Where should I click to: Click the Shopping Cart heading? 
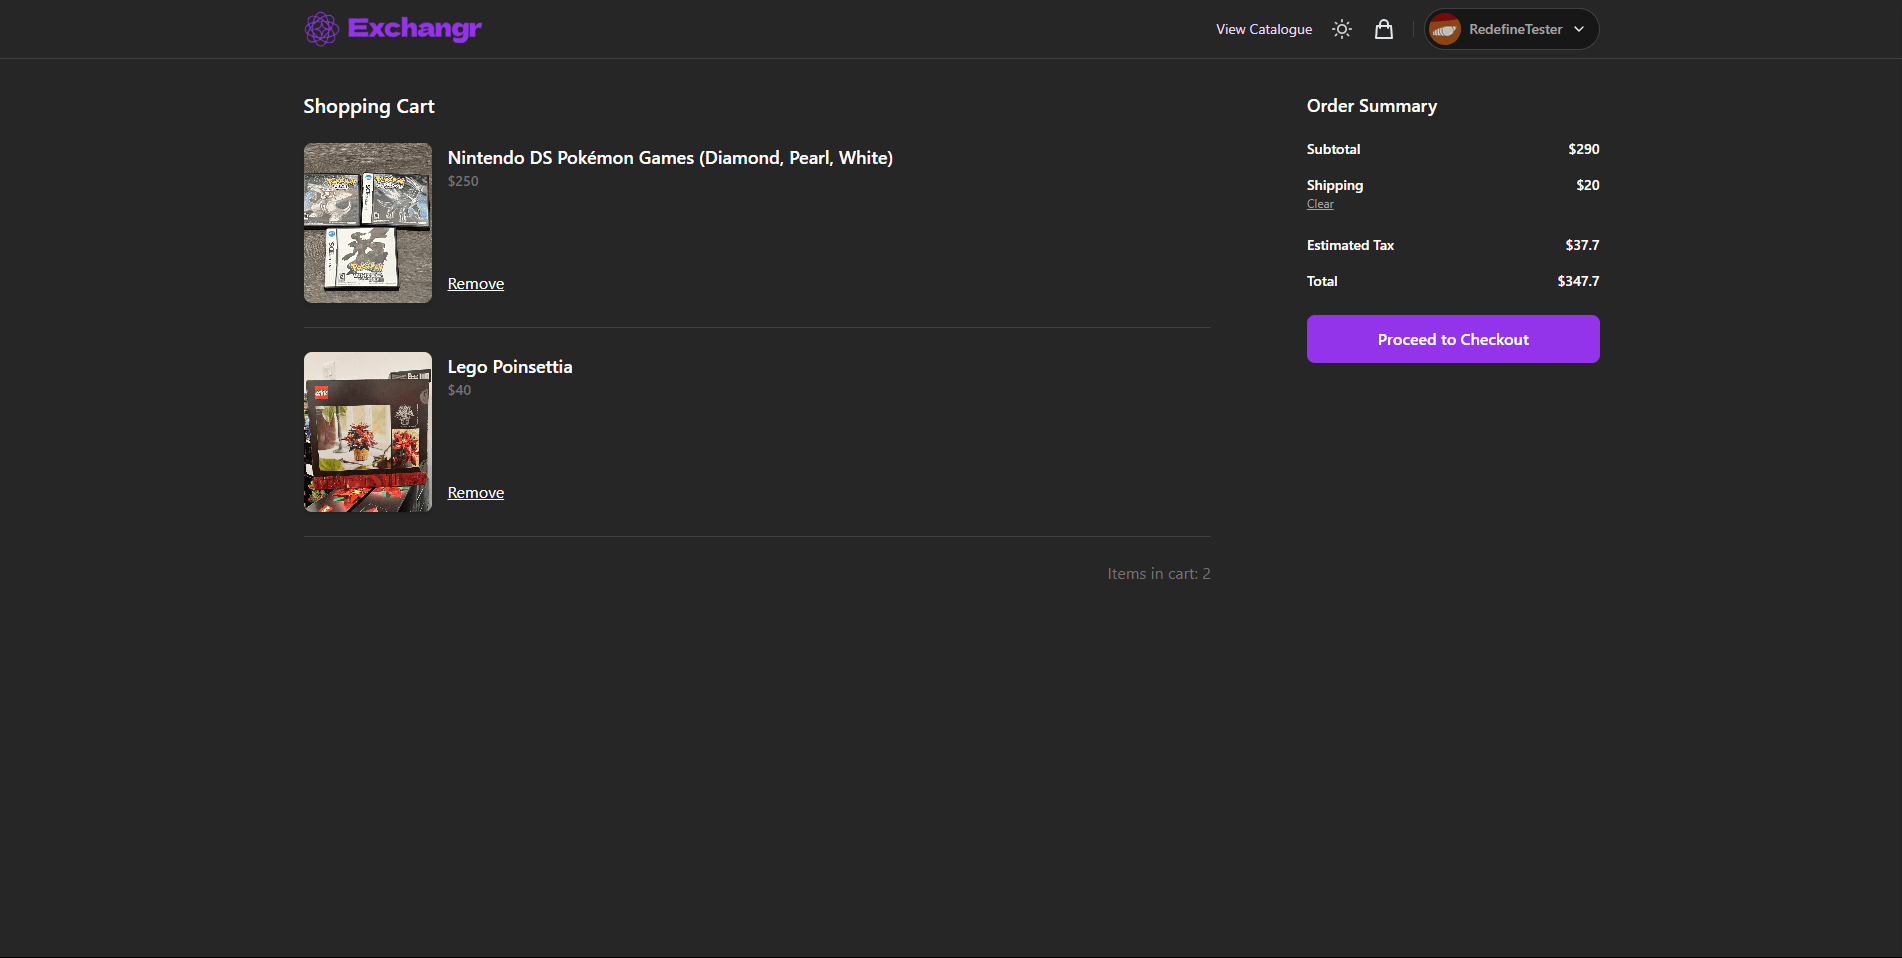[368, 106]
